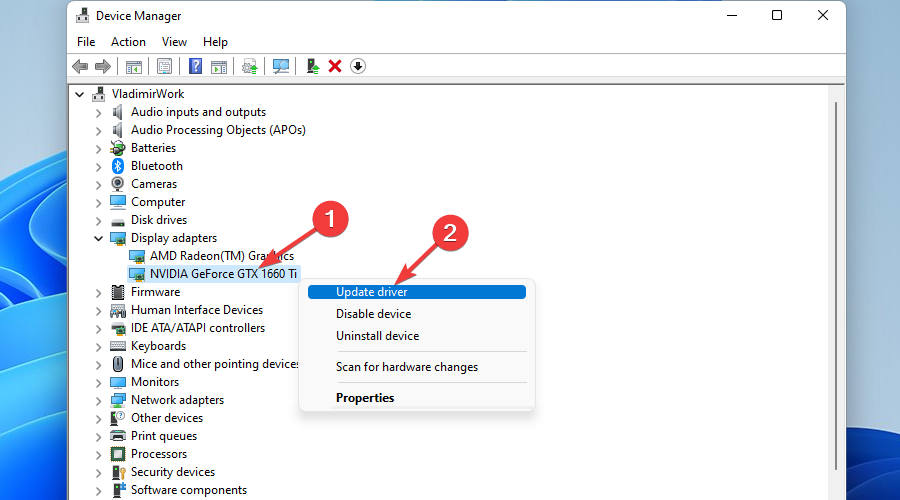Image resolution: width=900 pixels, height=500 pixels.
Task: Toggle the console tree pane icon
Action: 134,67
